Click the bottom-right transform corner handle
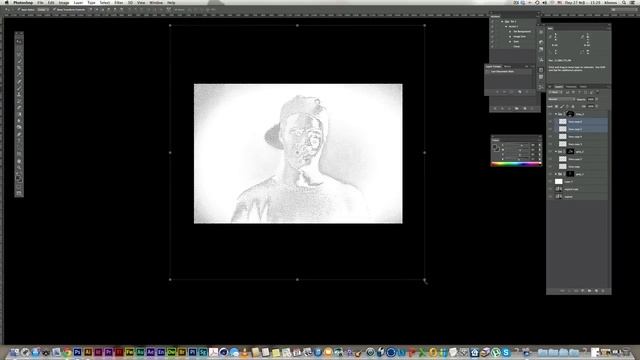The height and width of the screenshot is (360, 640). 424,280
